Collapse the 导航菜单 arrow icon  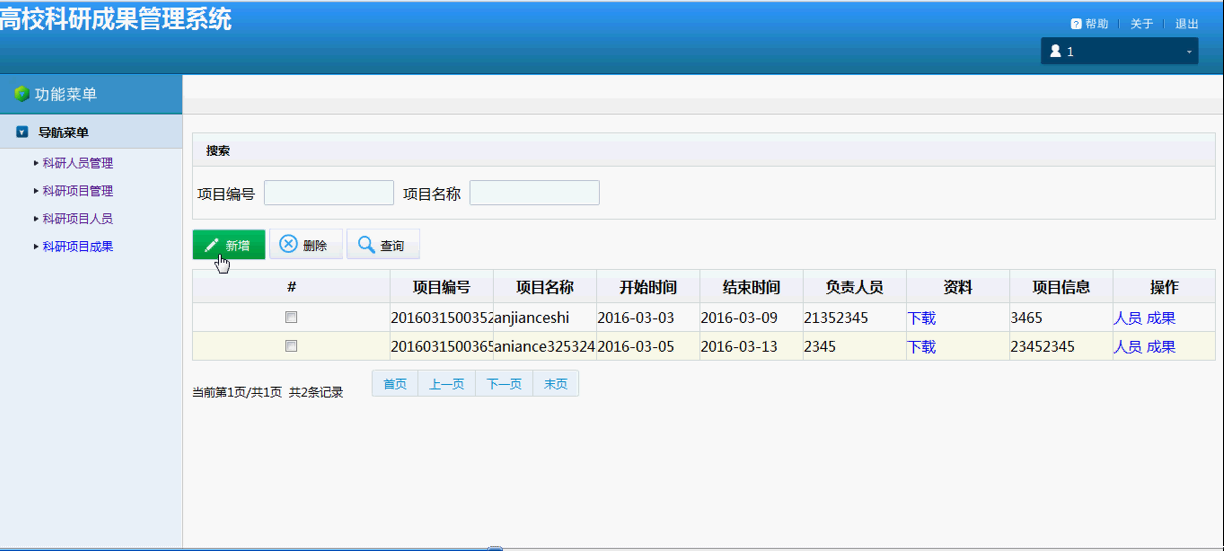click(22, 132)
